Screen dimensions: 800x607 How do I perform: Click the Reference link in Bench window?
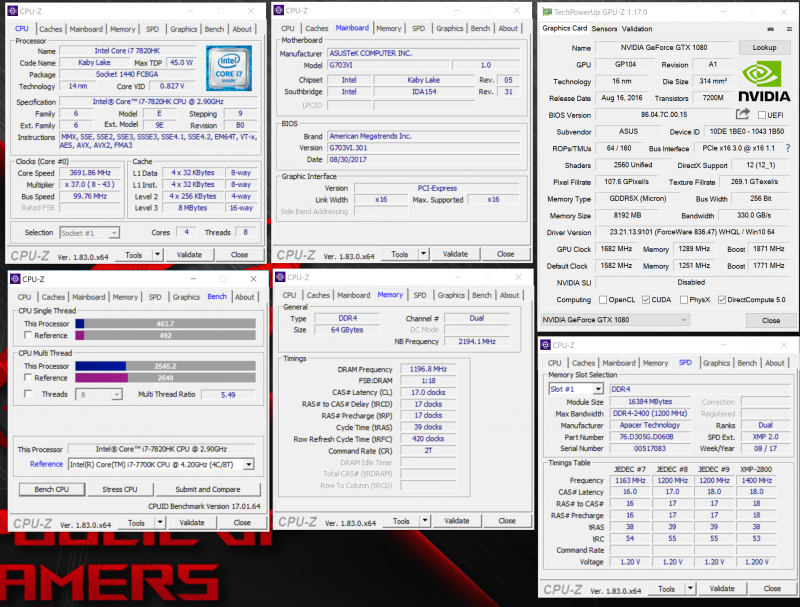(x=46, y=464)
